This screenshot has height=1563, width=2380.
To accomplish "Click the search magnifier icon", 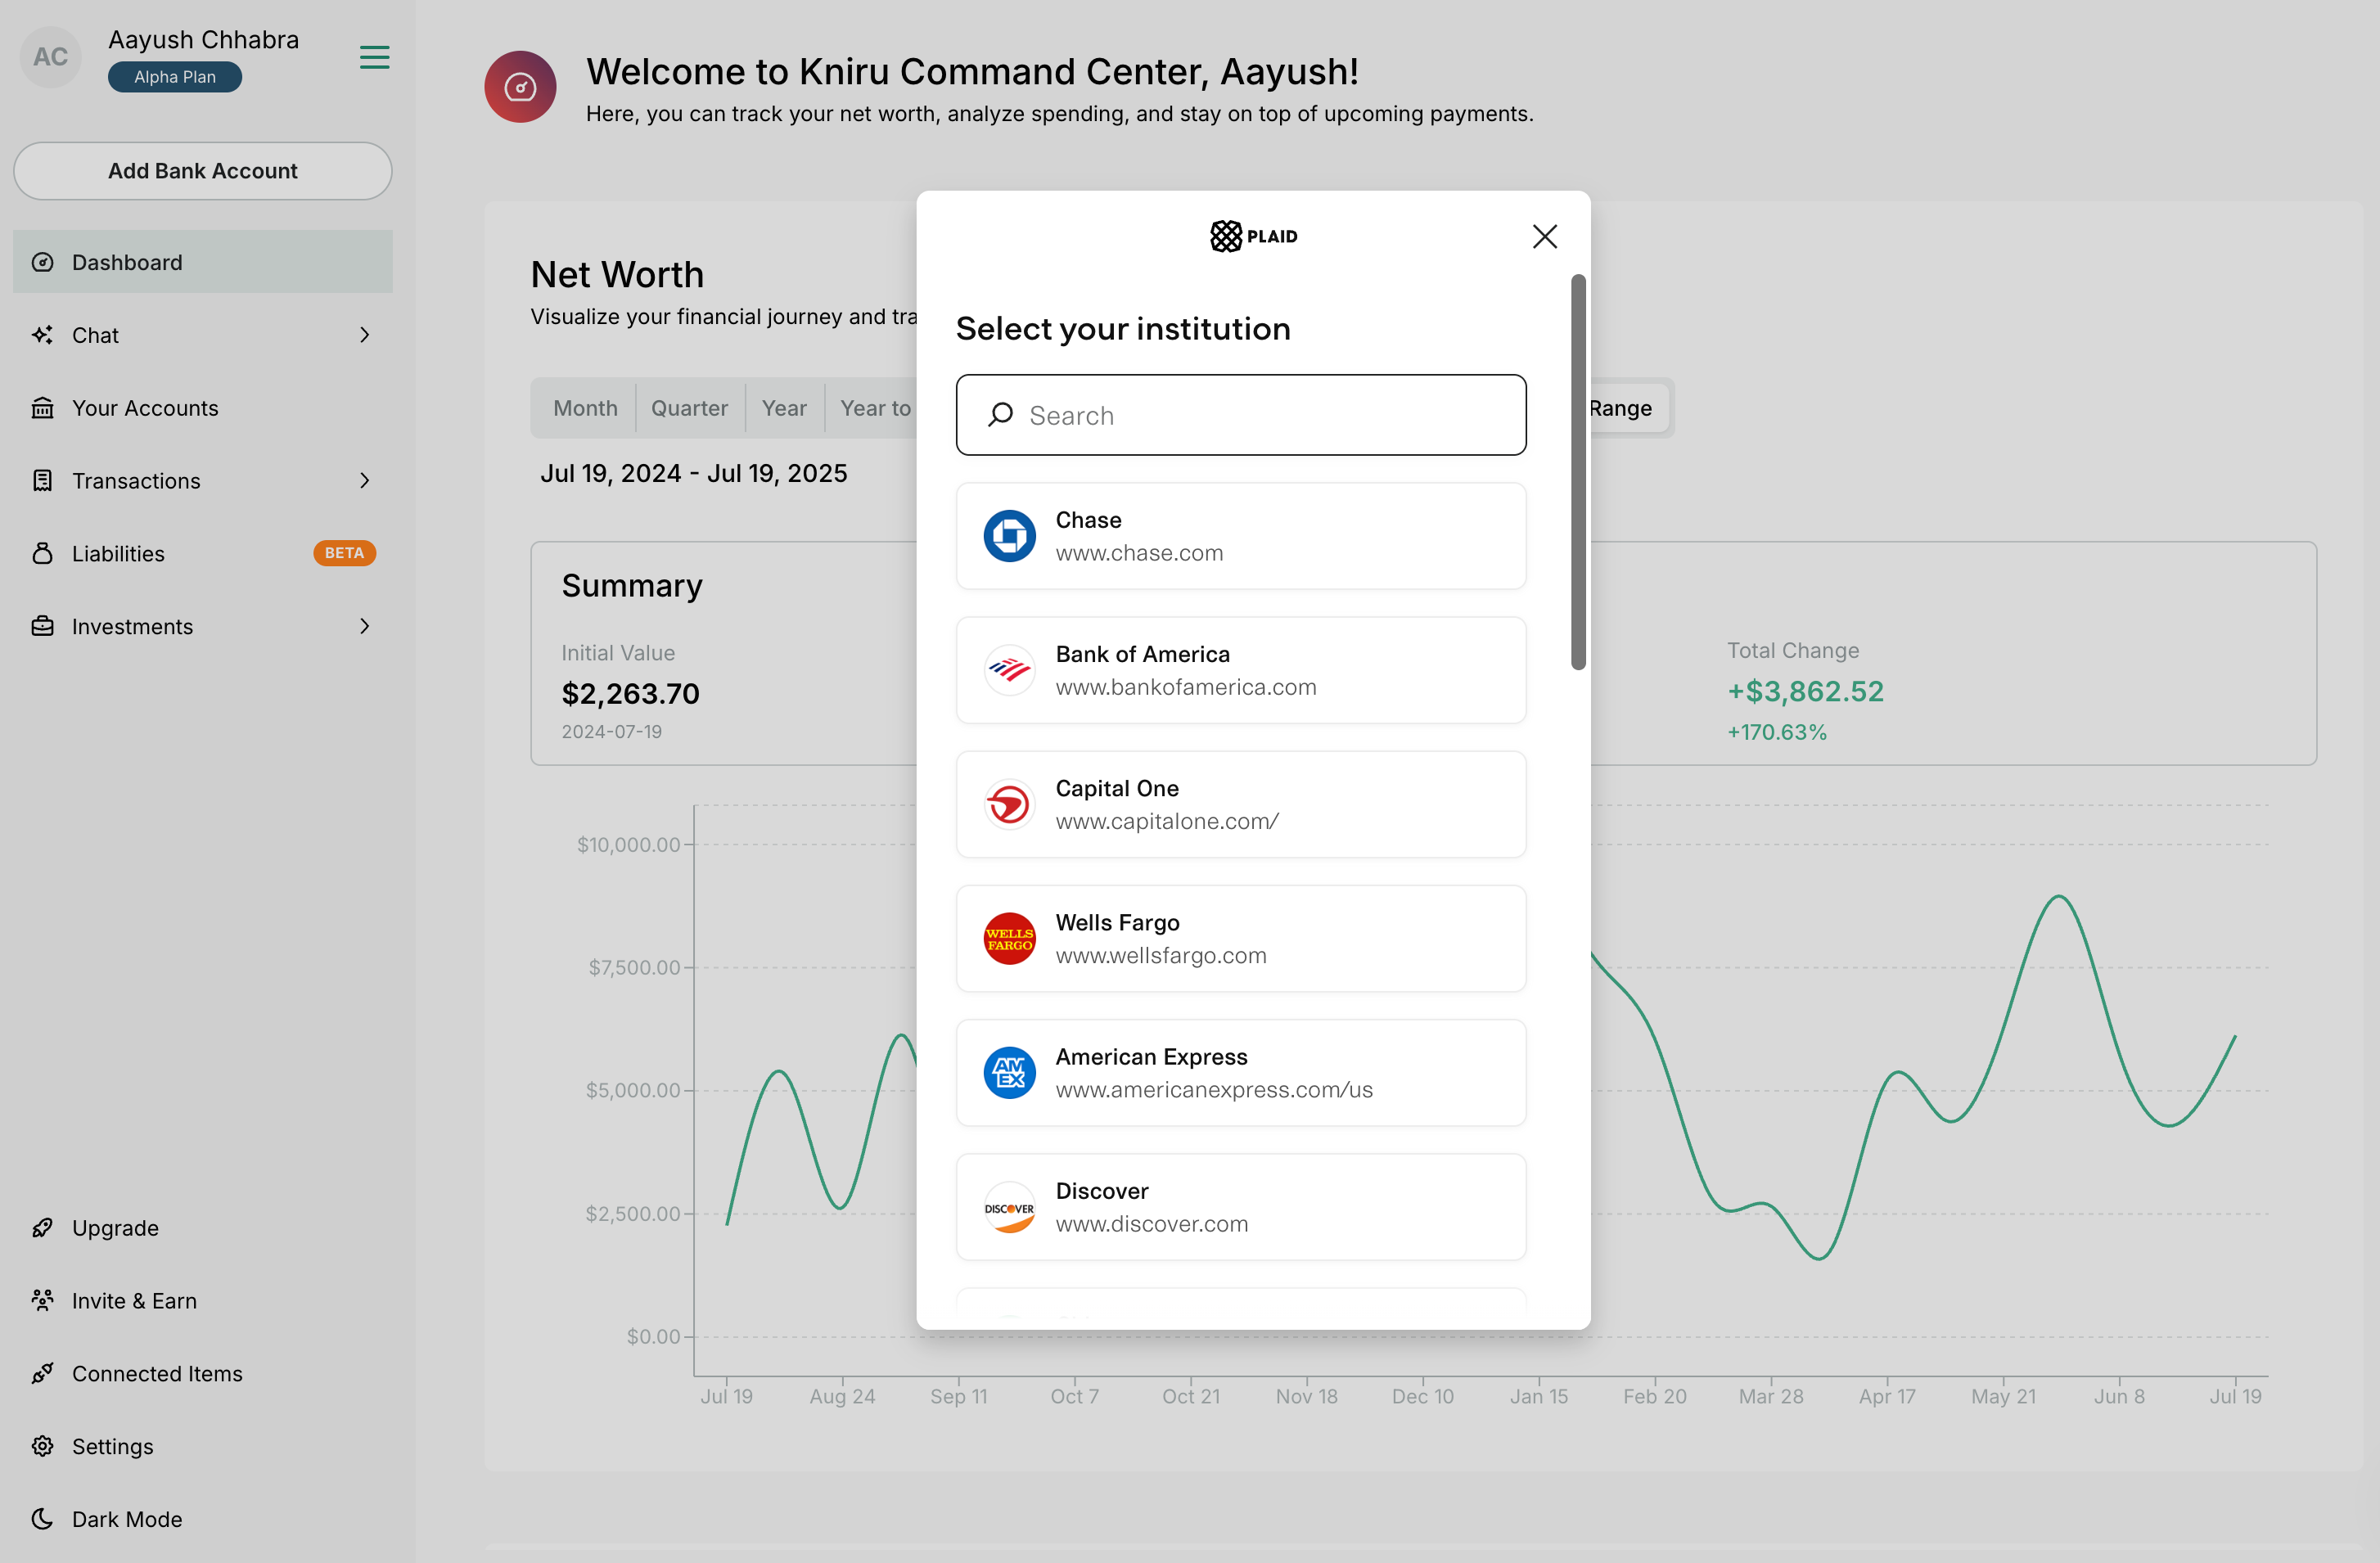I will 1000,415.
